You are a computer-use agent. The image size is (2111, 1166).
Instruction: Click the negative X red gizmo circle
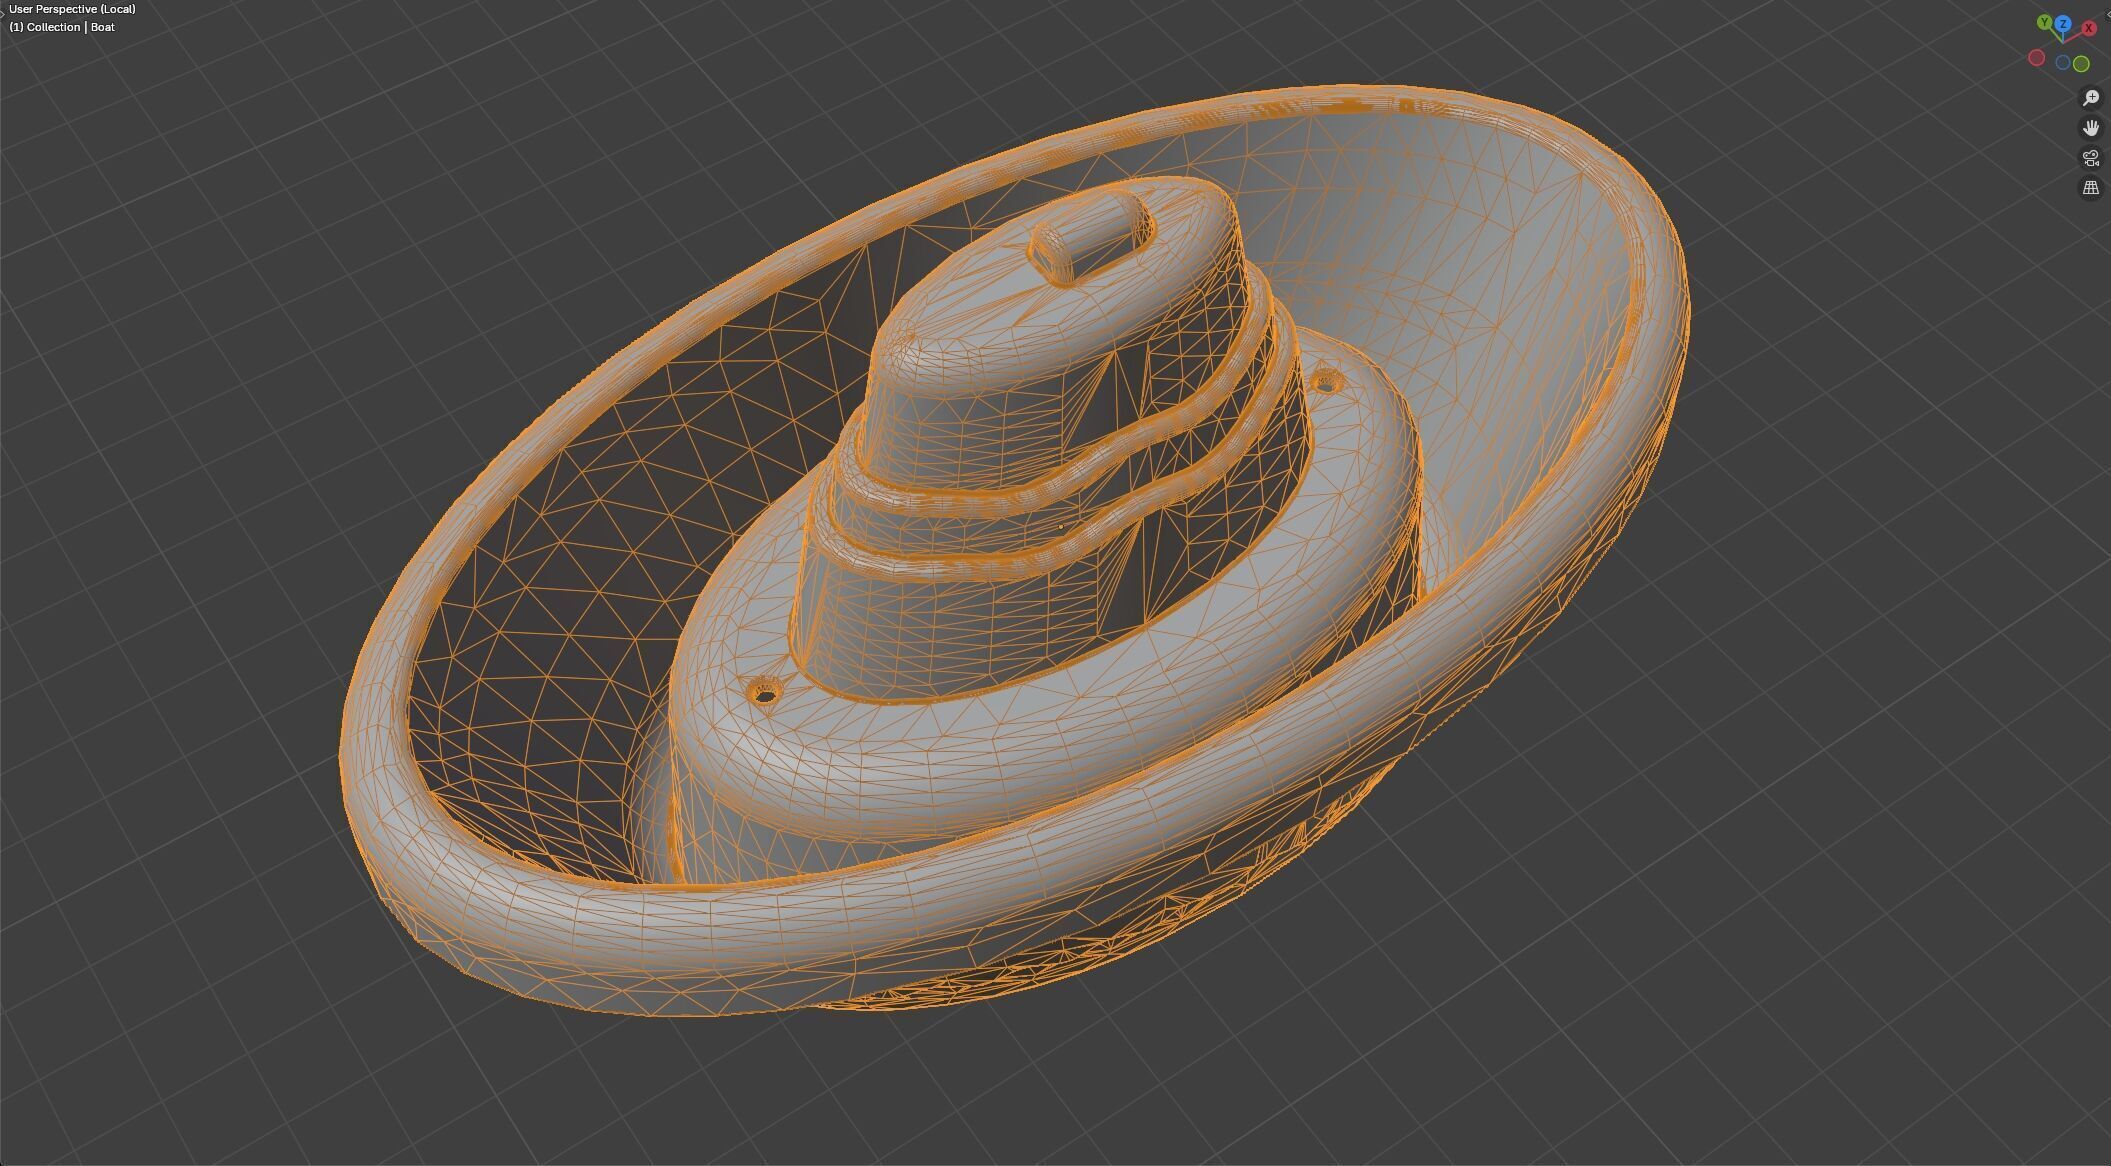2036,59
